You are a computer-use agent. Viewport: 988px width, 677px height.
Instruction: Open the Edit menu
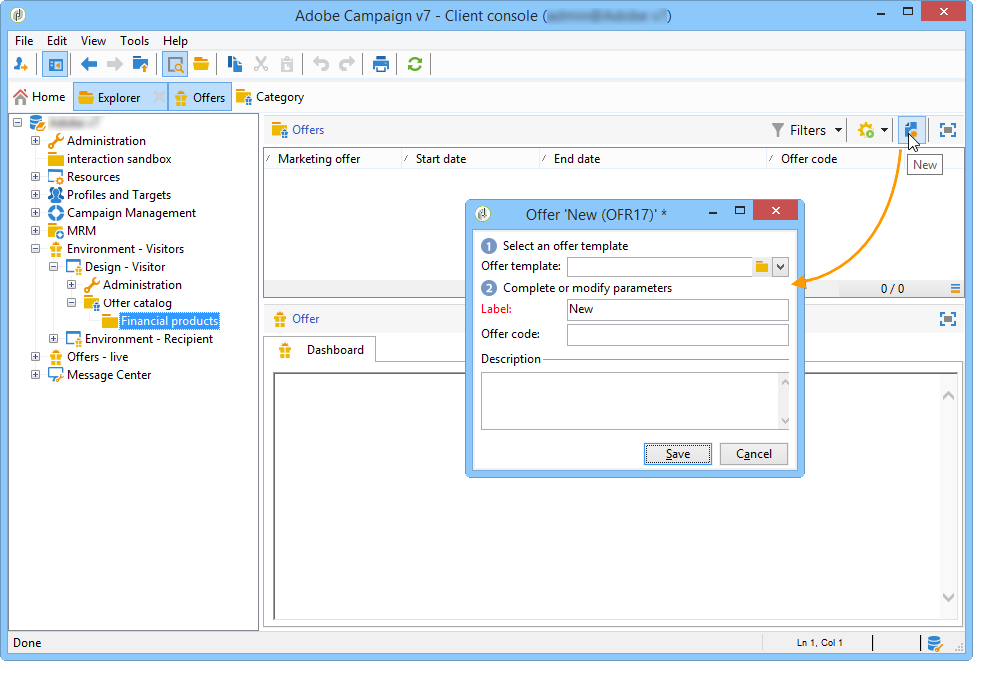[57, 40]
